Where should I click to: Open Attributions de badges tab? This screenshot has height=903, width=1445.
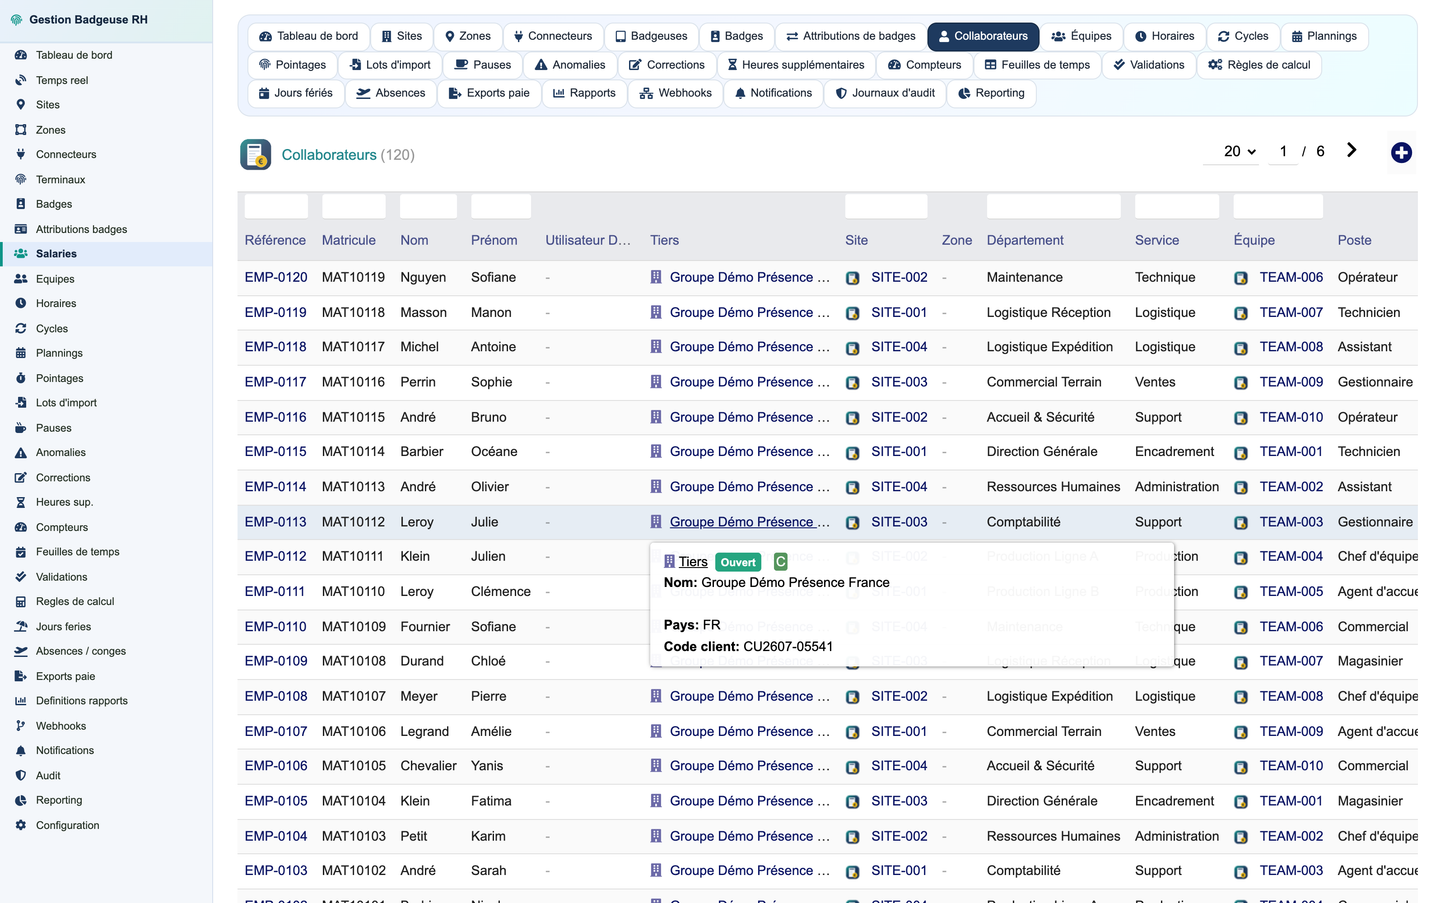(851, 36)
